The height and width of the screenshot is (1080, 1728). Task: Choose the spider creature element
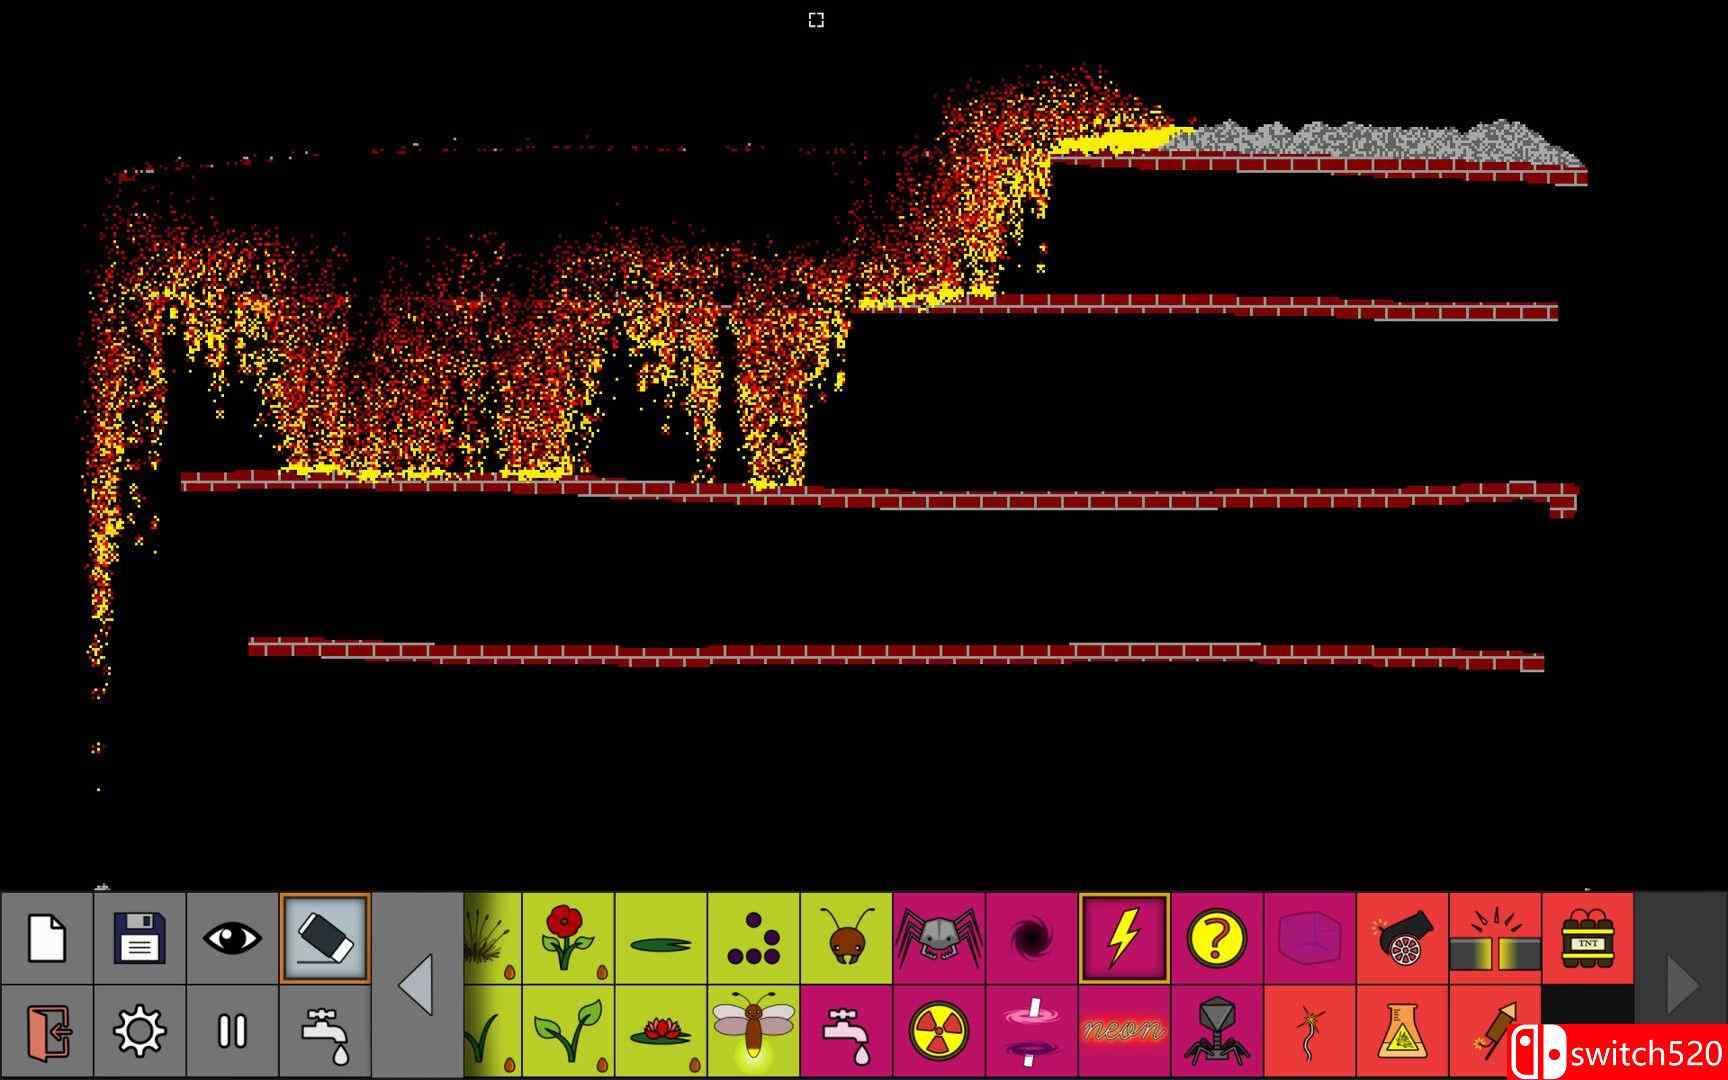click(x=938, y=938)
